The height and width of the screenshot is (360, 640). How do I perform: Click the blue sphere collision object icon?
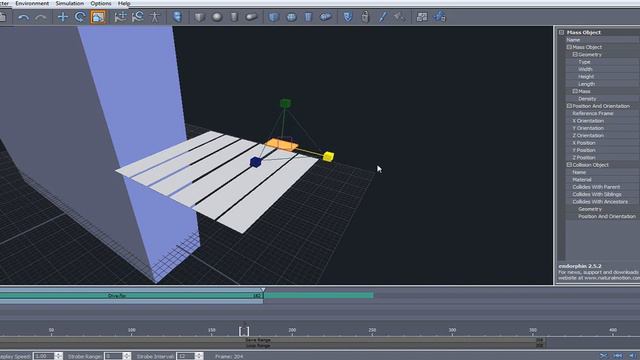[291, 17]
